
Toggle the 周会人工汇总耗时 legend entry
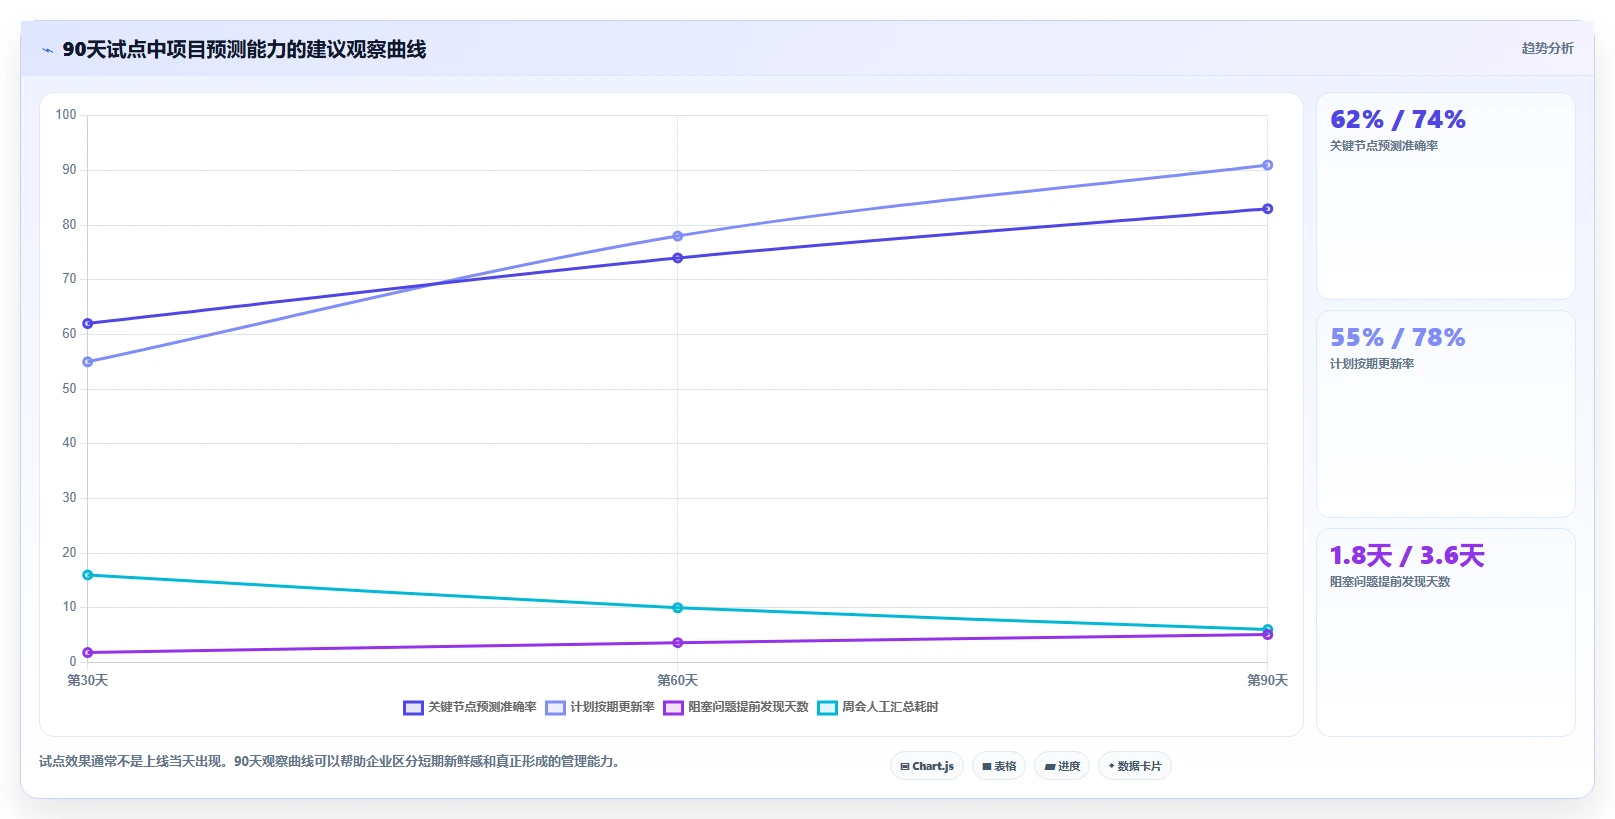pyautogui.click(x=878, y=707)
